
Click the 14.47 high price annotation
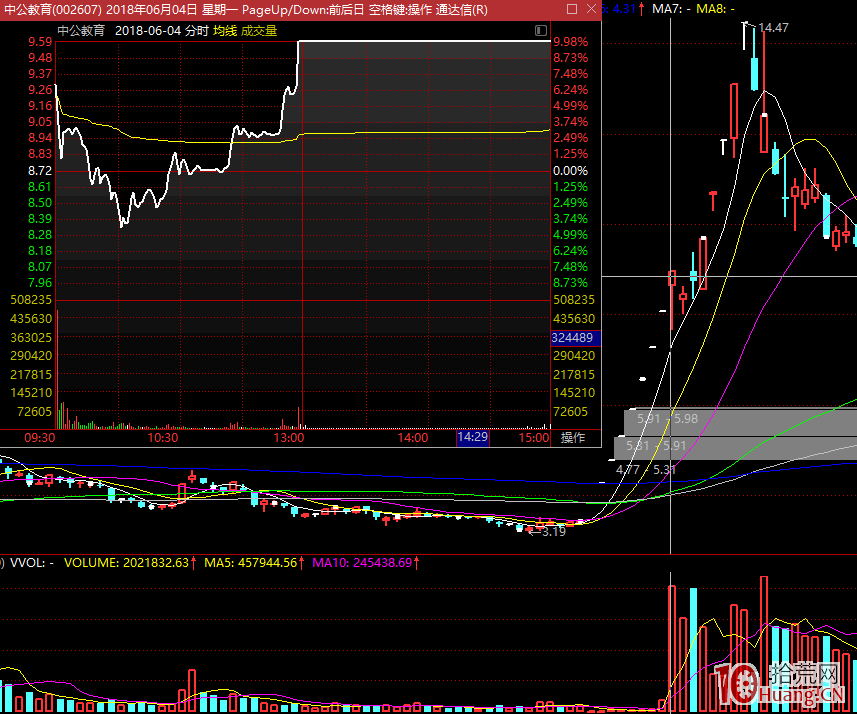[774, 28]
